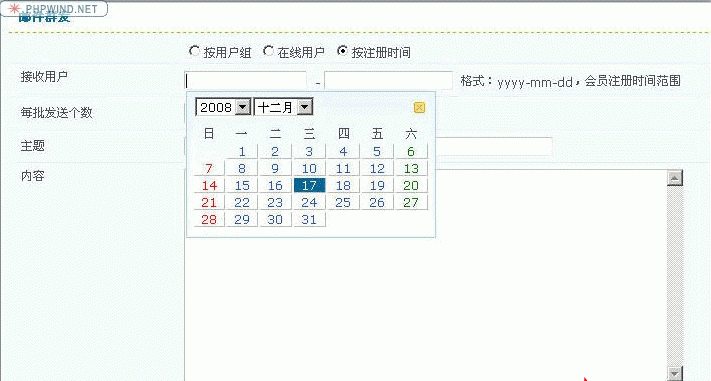711x381 pixels.
Task: Click the 内容 label
Action: click(32, 176)
